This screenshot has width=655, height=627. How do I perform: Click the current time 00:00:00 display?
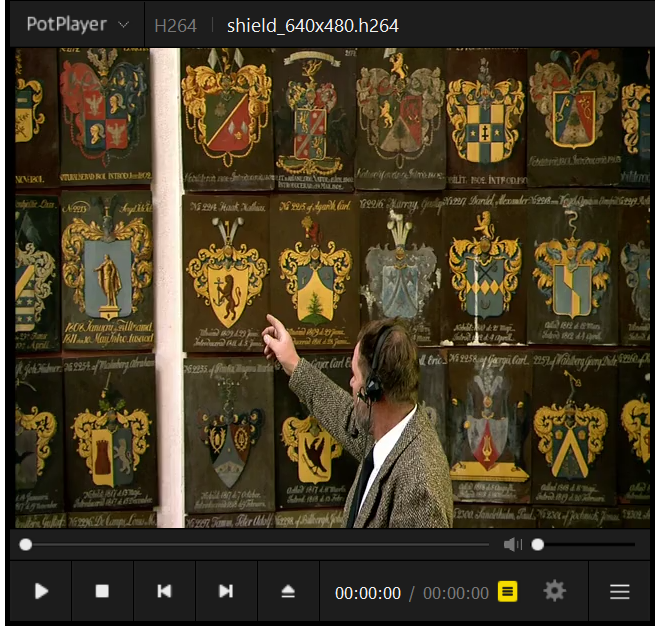(368, 593)
